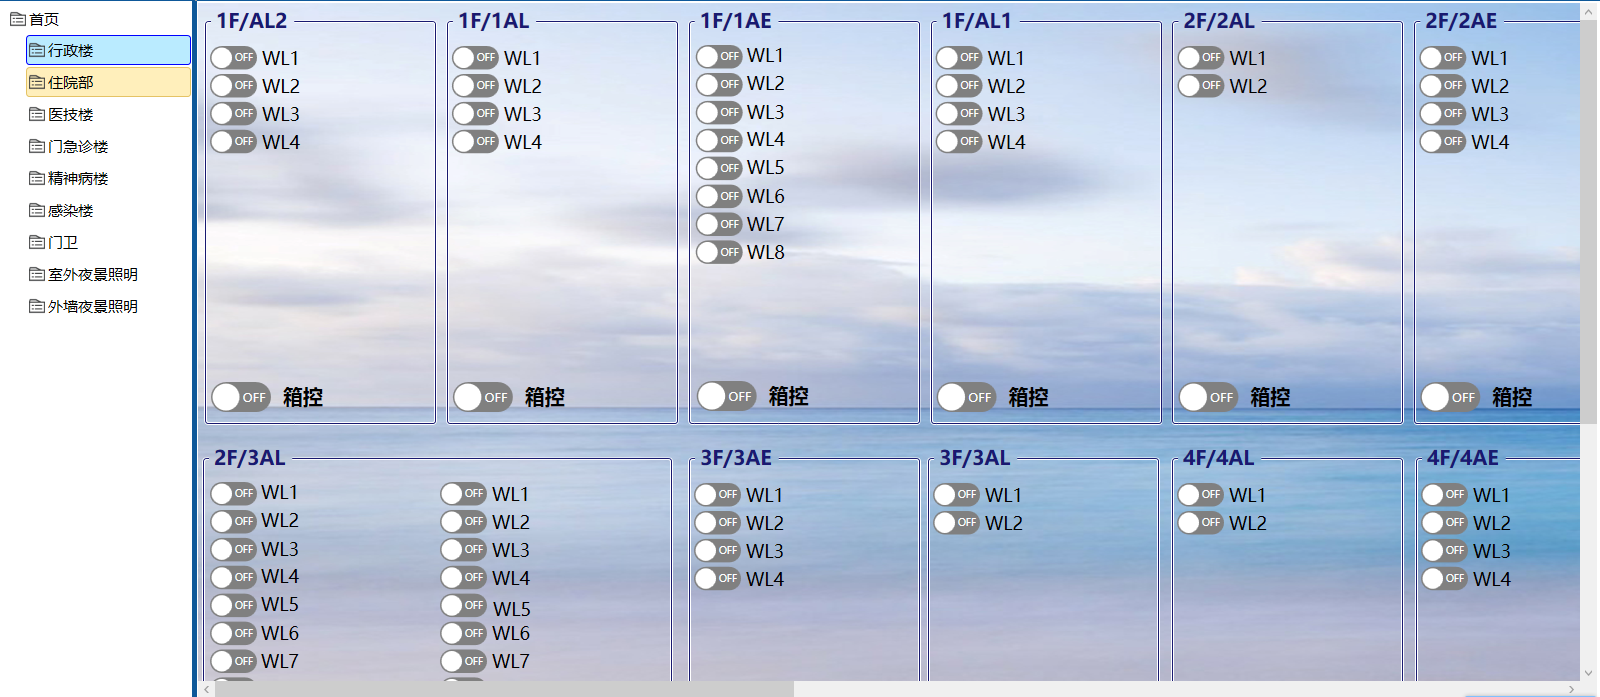
Task: Click the icon beside 外墙夜景照明
Action: (37, 307)
